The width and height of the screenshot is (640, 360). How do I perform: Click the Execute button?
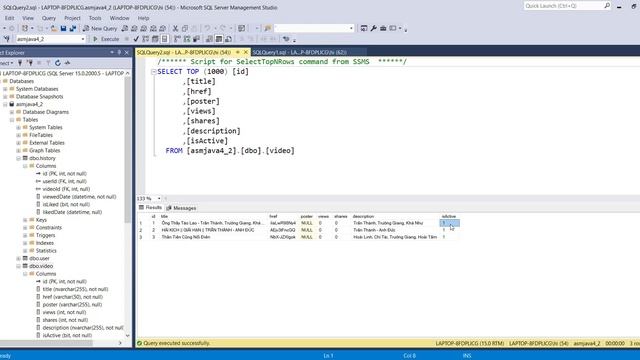(x=106, y=39)
